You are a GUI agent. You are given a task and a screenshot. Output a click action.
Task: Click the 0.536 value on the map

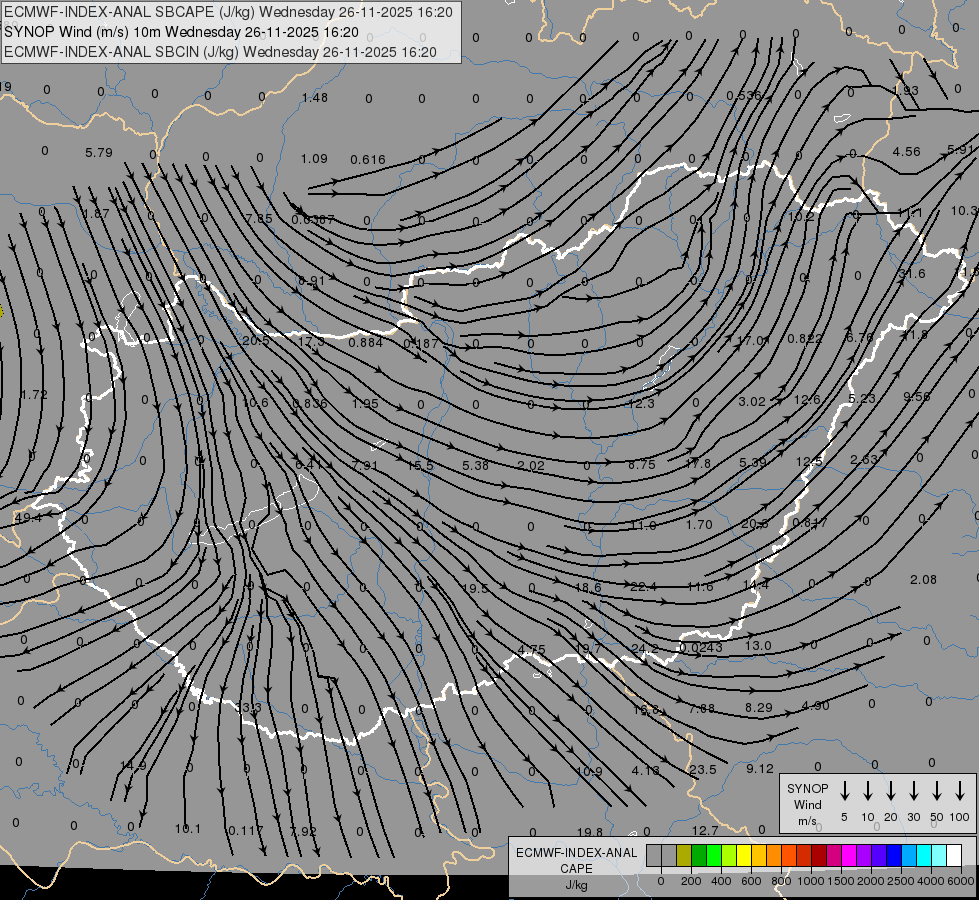(x=744, y=96)
